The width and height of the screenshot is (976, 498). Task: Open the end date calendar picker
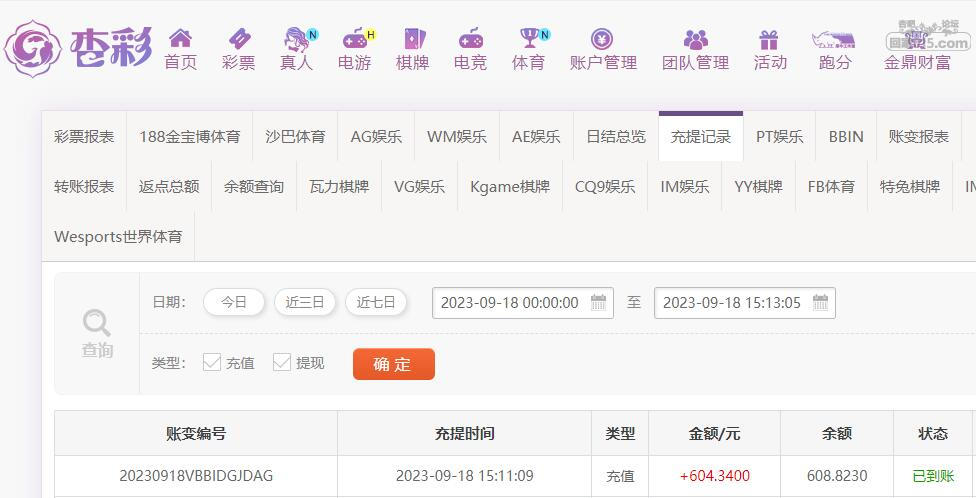(820, 302)
